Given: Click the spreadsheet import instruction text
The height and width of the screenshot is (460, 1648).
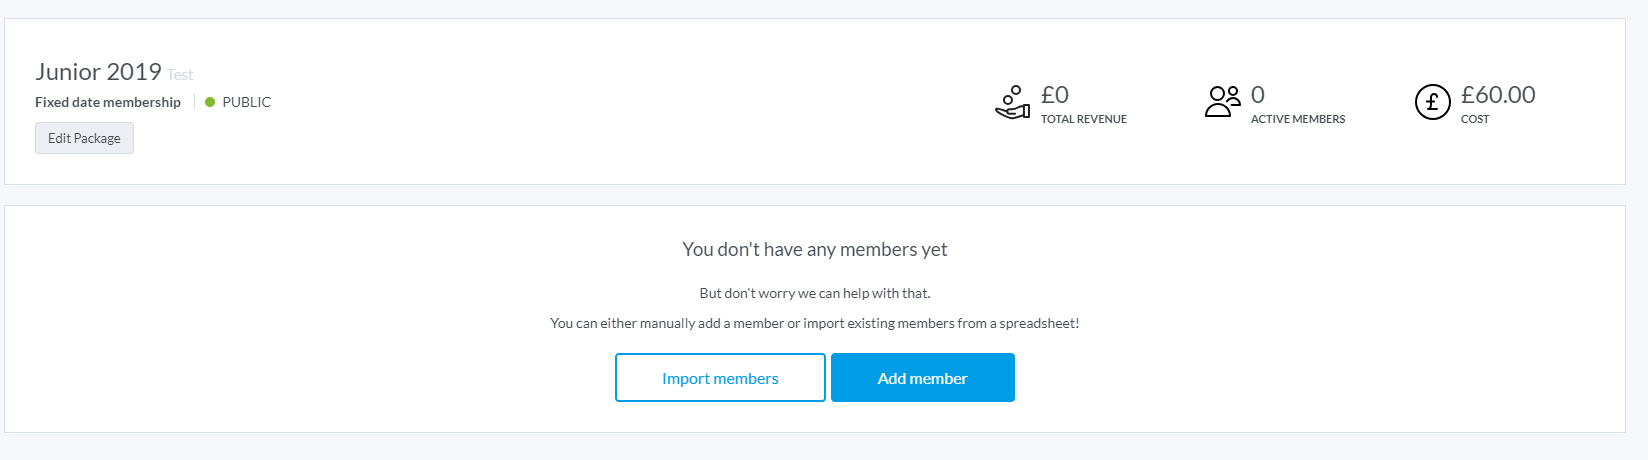Looking at the screenshot, I should point(814,323).
